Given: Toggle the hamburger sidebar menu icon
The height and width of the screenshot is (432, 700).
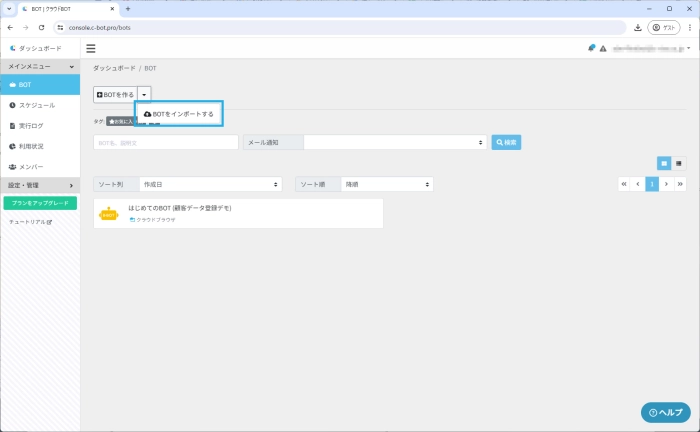Looking at the screenshot, I should [x=91, y=48].
